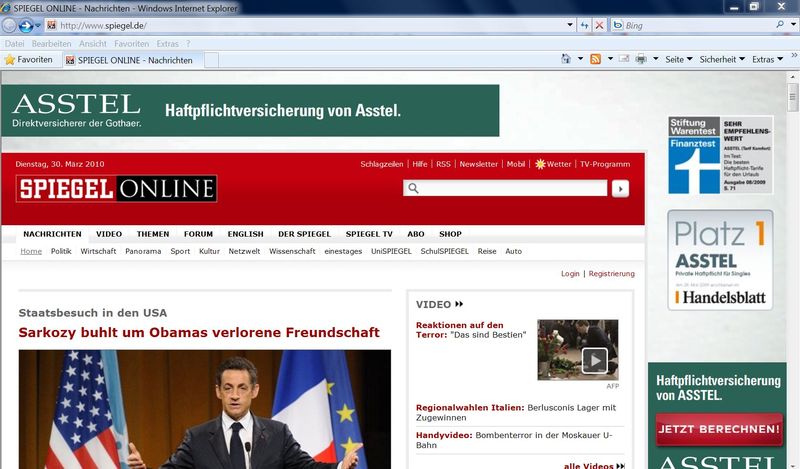Click the Politik navigation link
Screen dimensions: 800x469
click(61, 251)
